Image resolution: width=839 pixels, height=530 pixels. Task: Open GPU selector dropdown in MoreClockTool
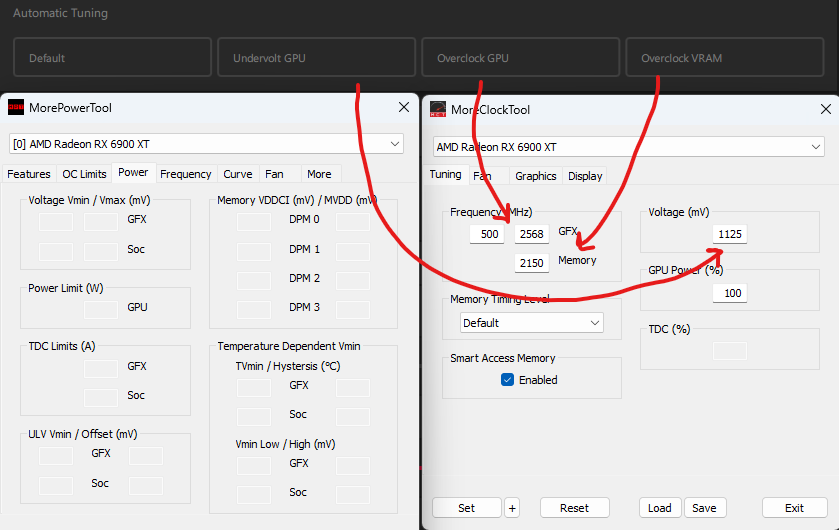point(628,147)
